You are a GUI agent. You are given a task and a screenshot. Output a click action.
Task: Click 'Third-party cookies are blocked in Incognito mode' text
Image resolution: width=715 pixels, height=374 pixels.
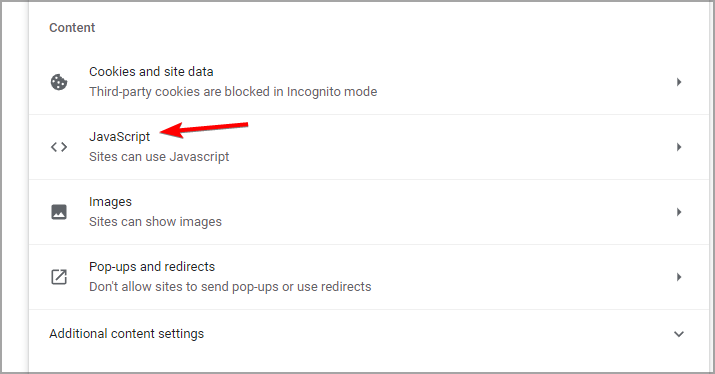click(233, 92)
